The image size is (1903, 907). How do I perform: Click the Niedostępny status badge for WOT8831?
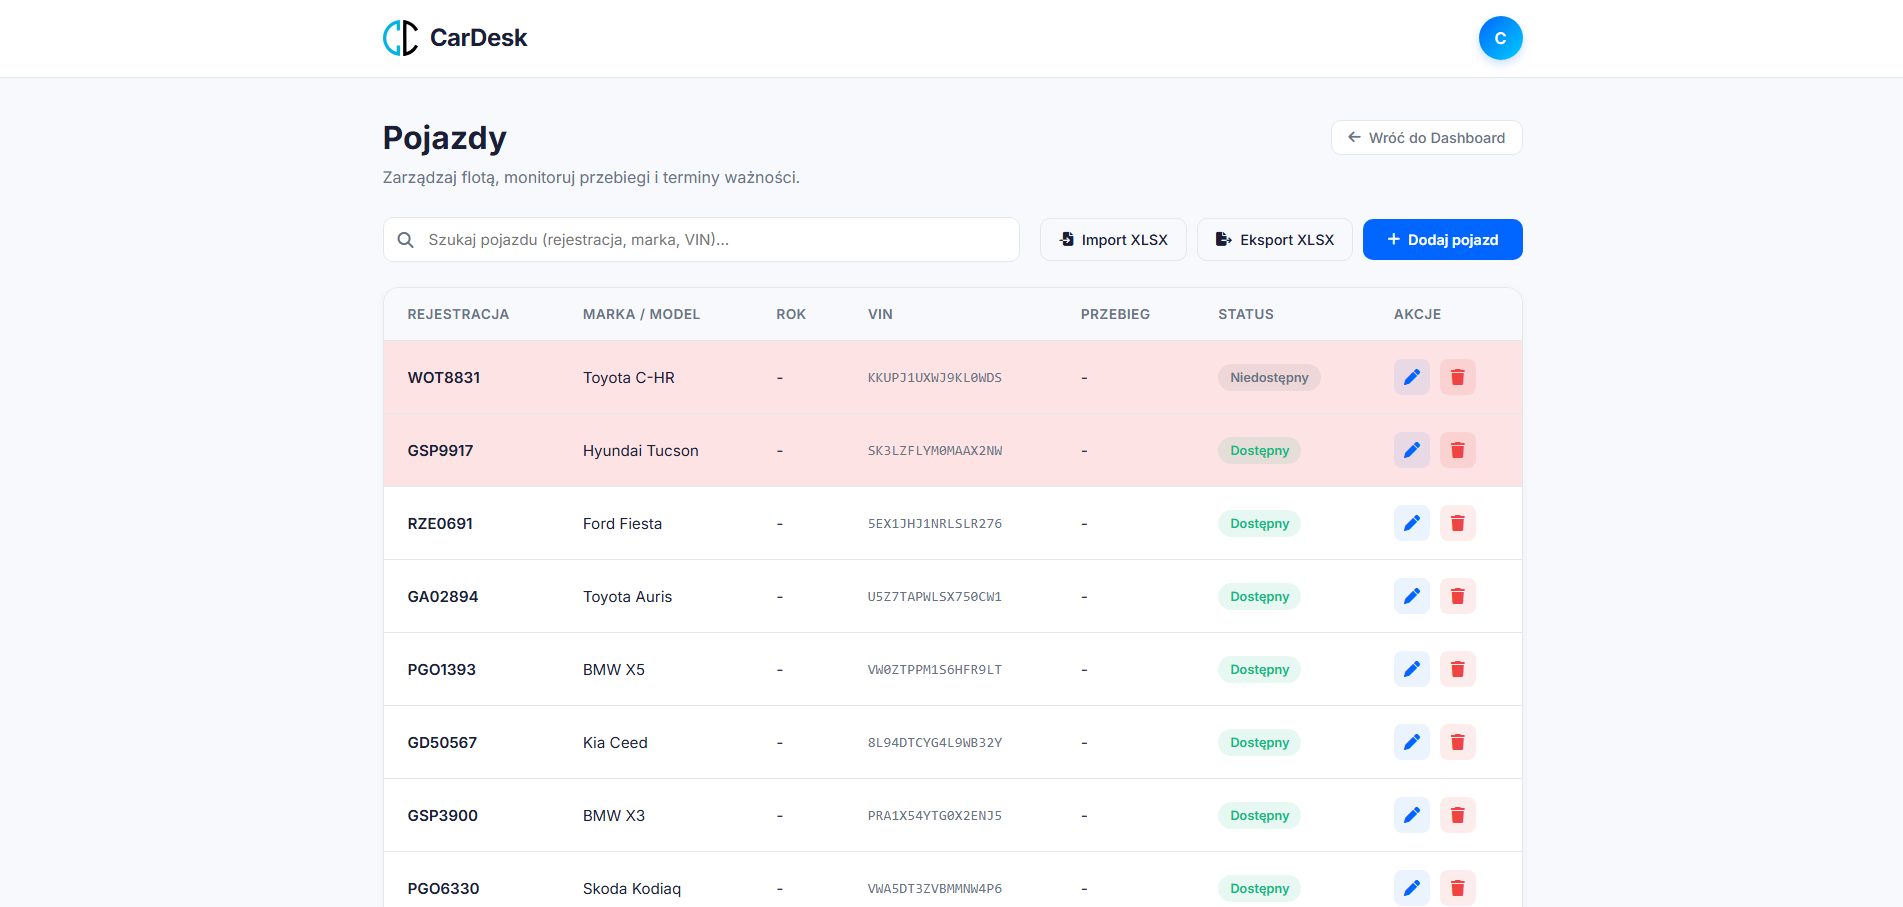(x=1268, y=377)
